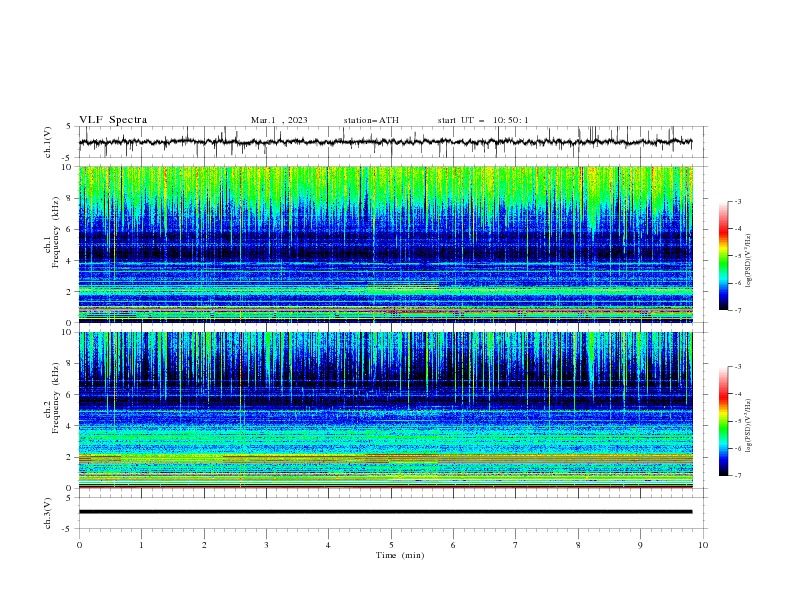Select the date text "Mar.1 , 2023"
The height and width of the screenshot is (612, 792).
(x=279, y=120)
